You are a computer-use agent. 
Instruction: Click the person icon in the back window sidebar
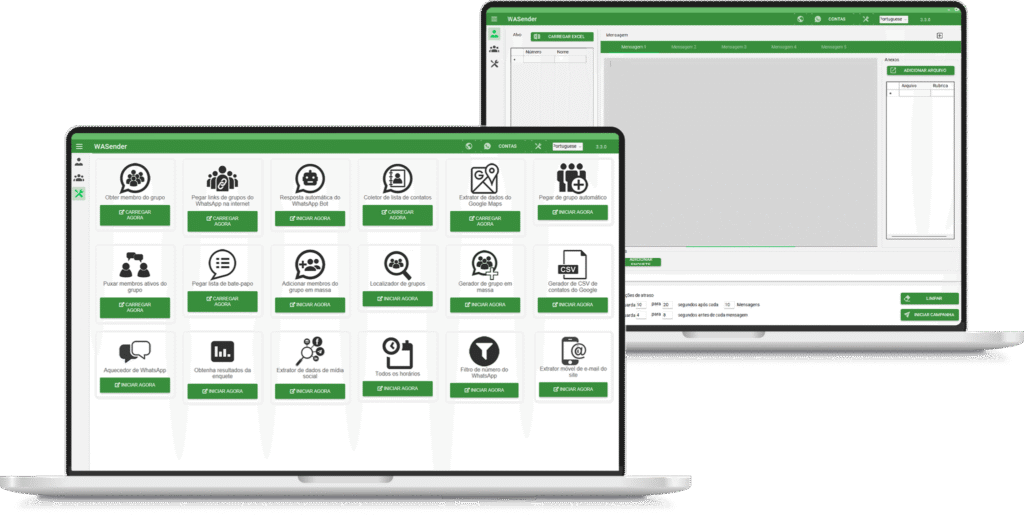(494, 33)
